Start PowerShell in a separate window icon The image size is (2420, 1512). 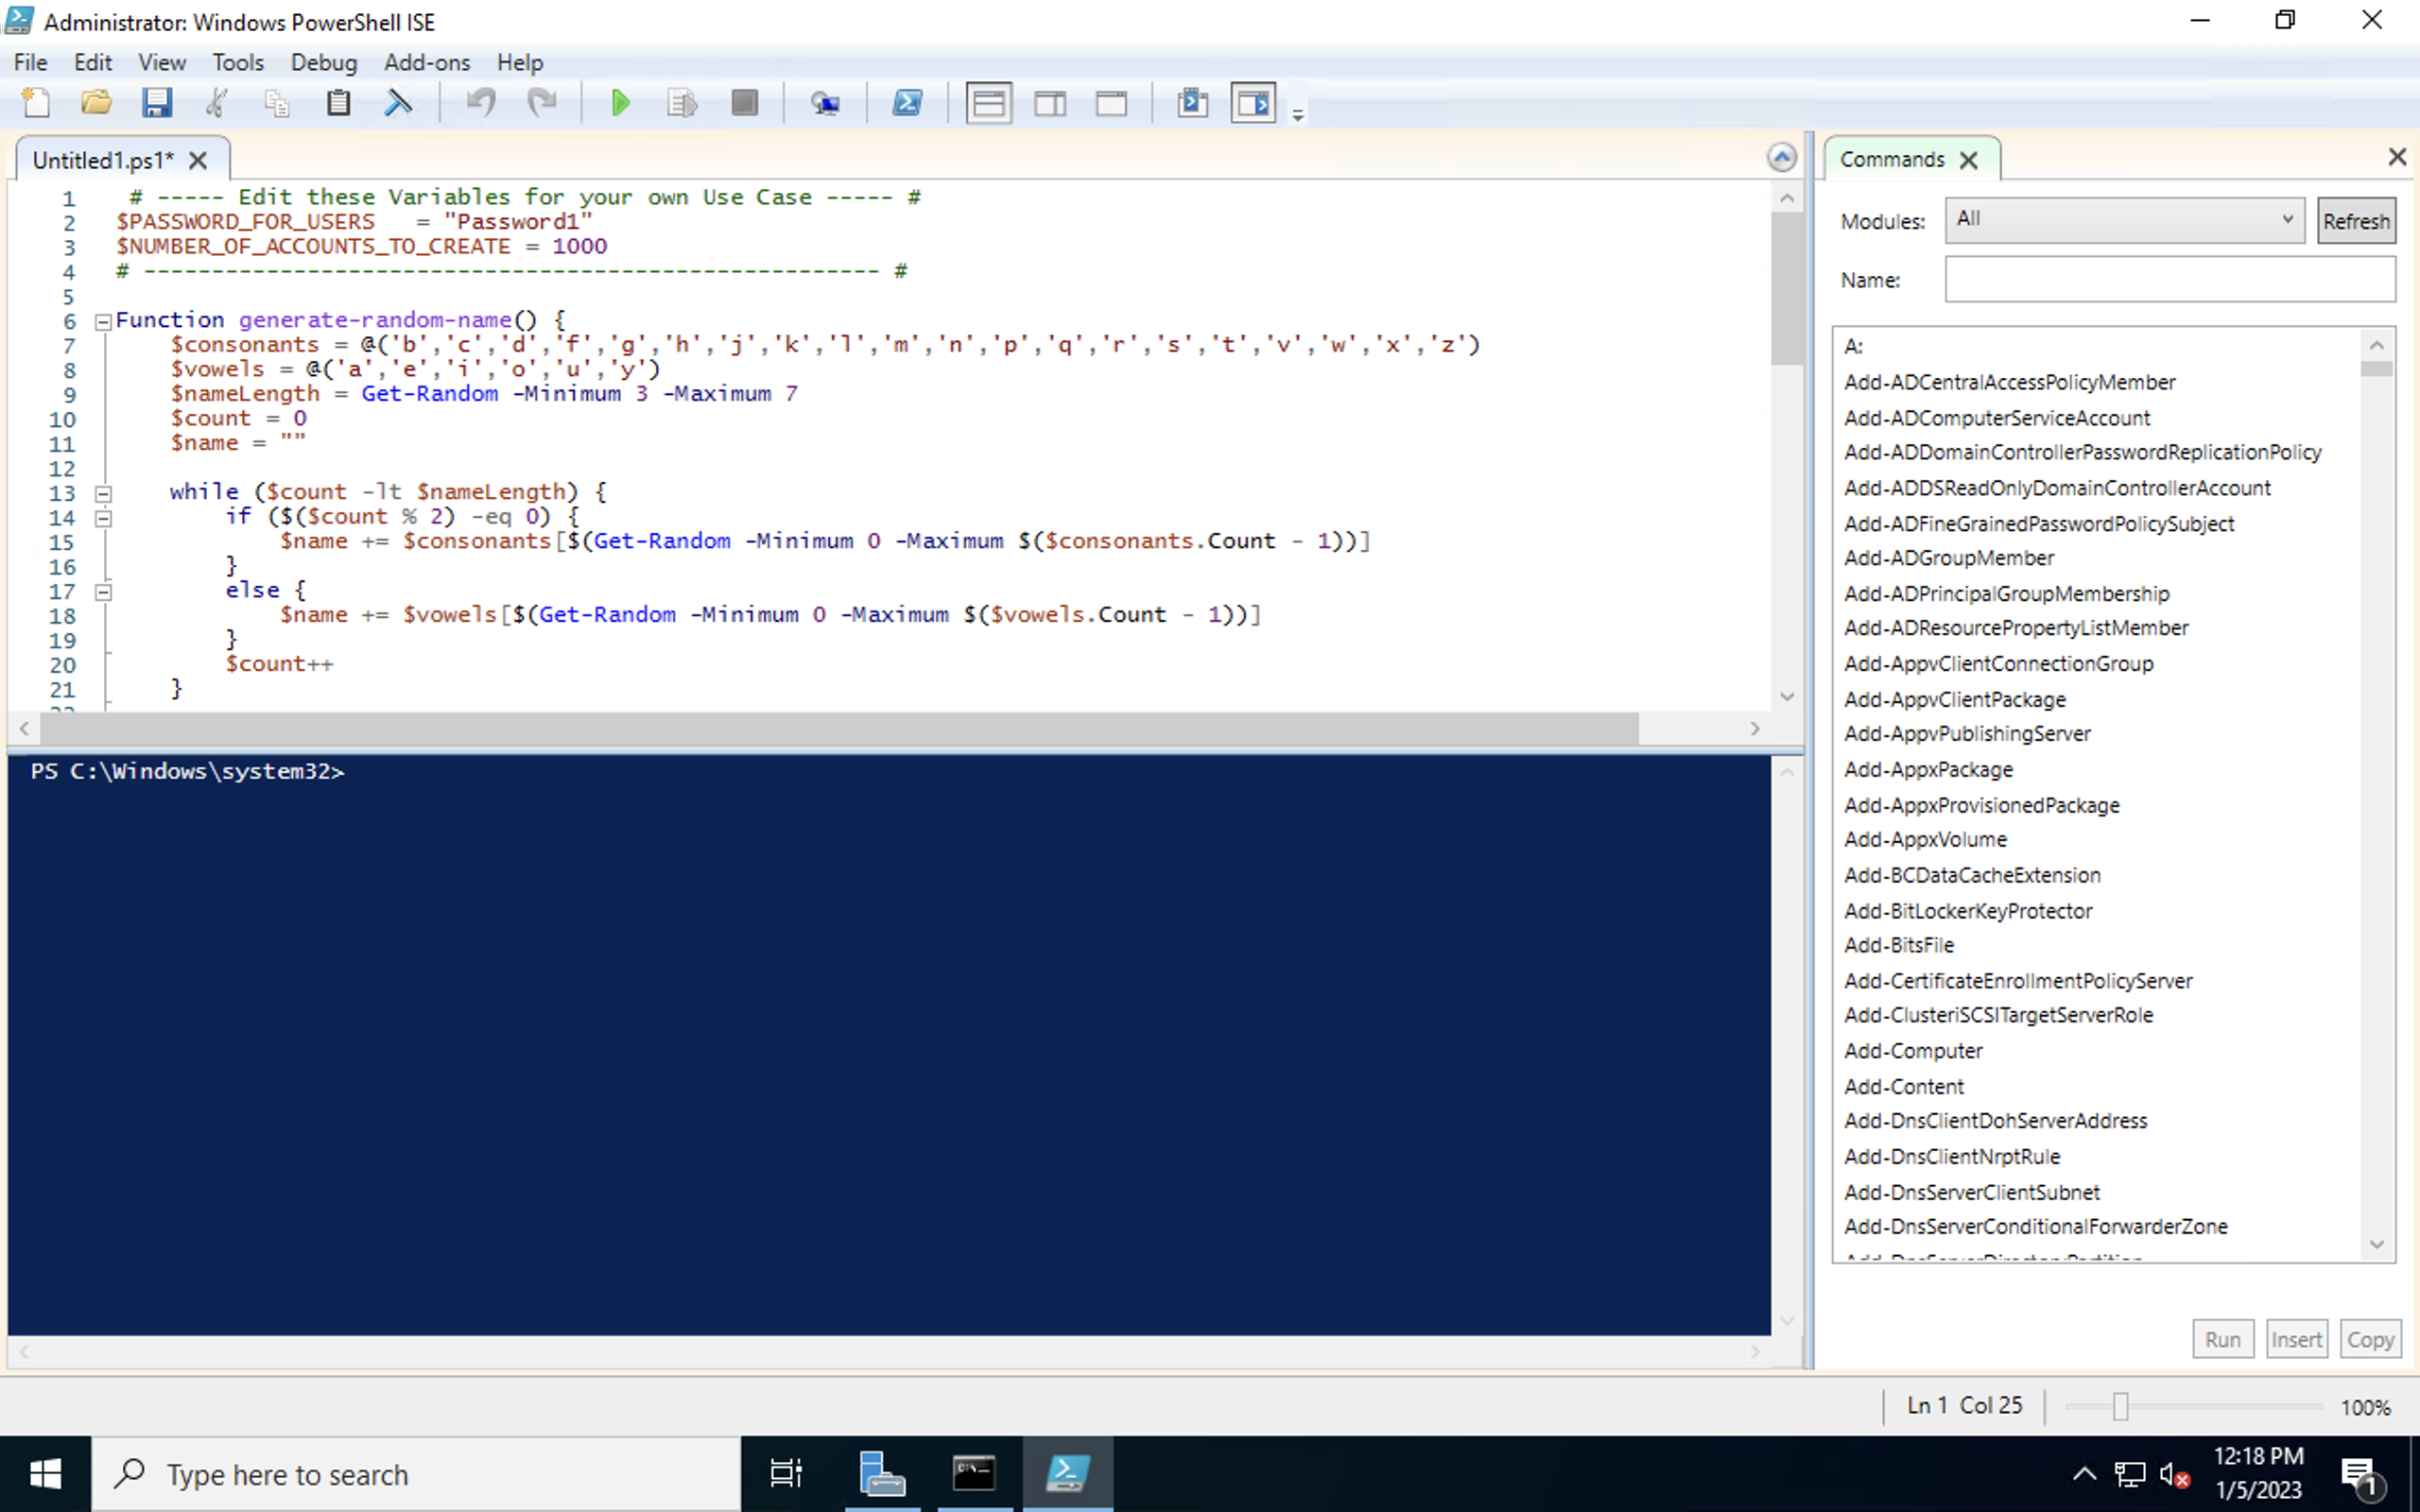(x=907, y=103)
